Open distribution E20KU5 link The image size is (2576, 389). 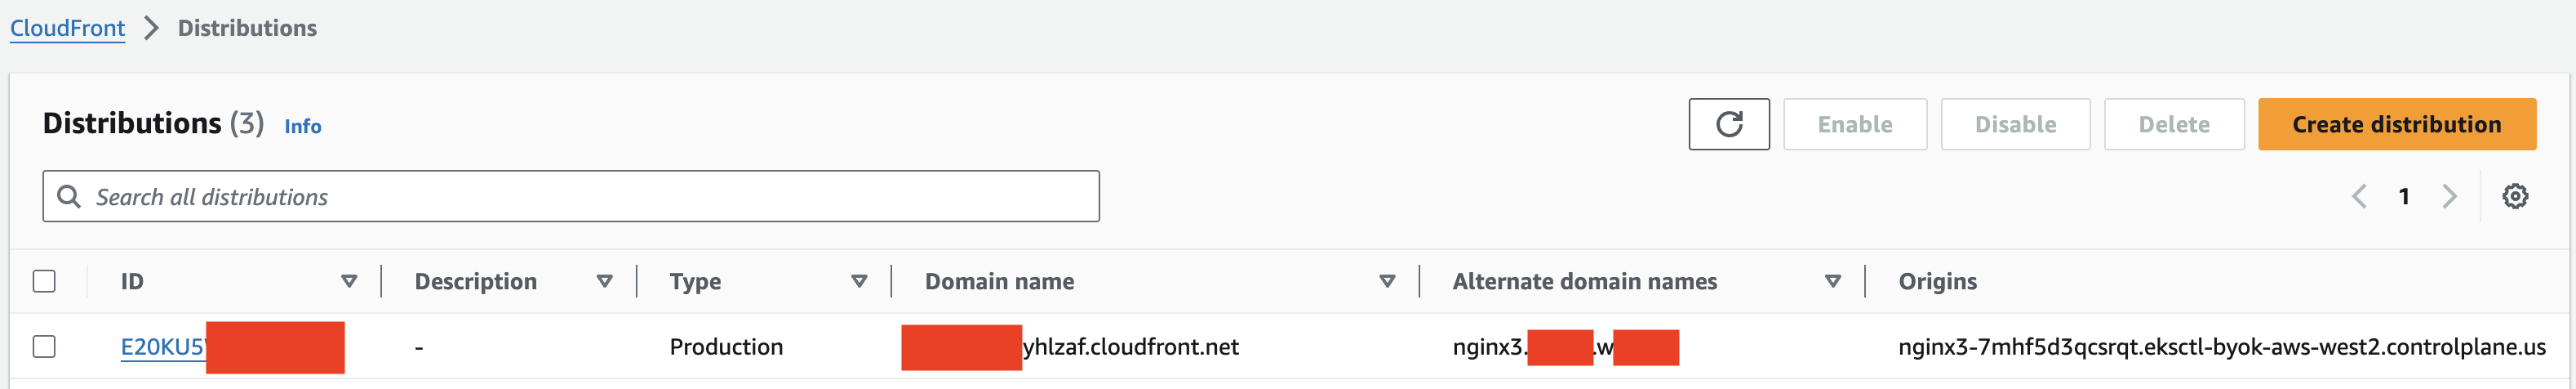click(163, 346)
